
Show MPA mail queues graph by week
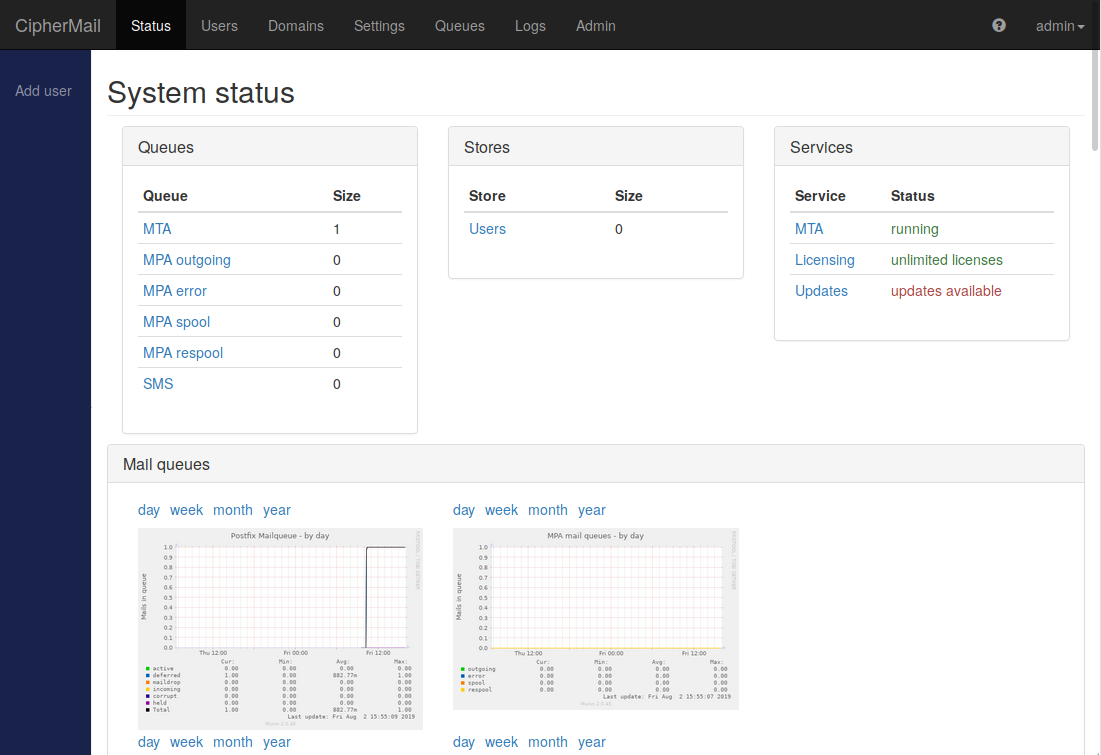point(501,510)
